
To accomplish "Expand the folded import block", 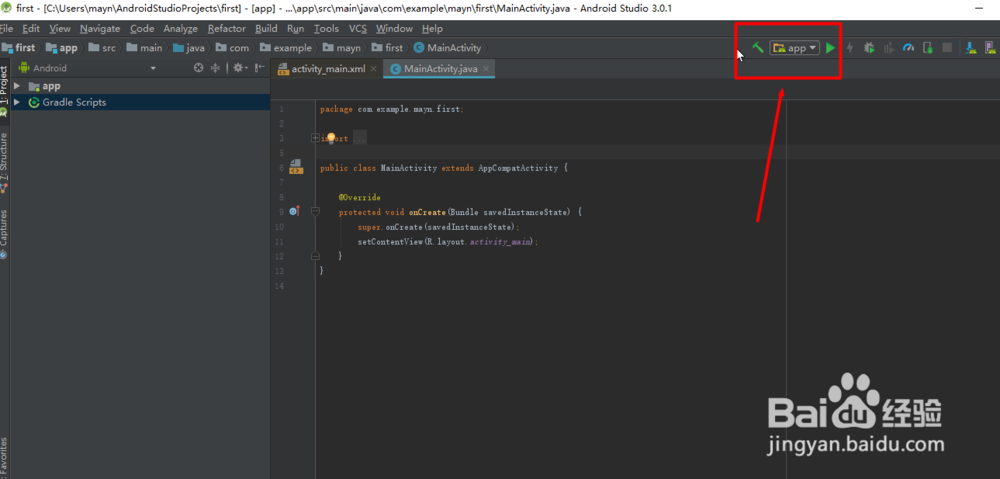I will click(314, 138).
